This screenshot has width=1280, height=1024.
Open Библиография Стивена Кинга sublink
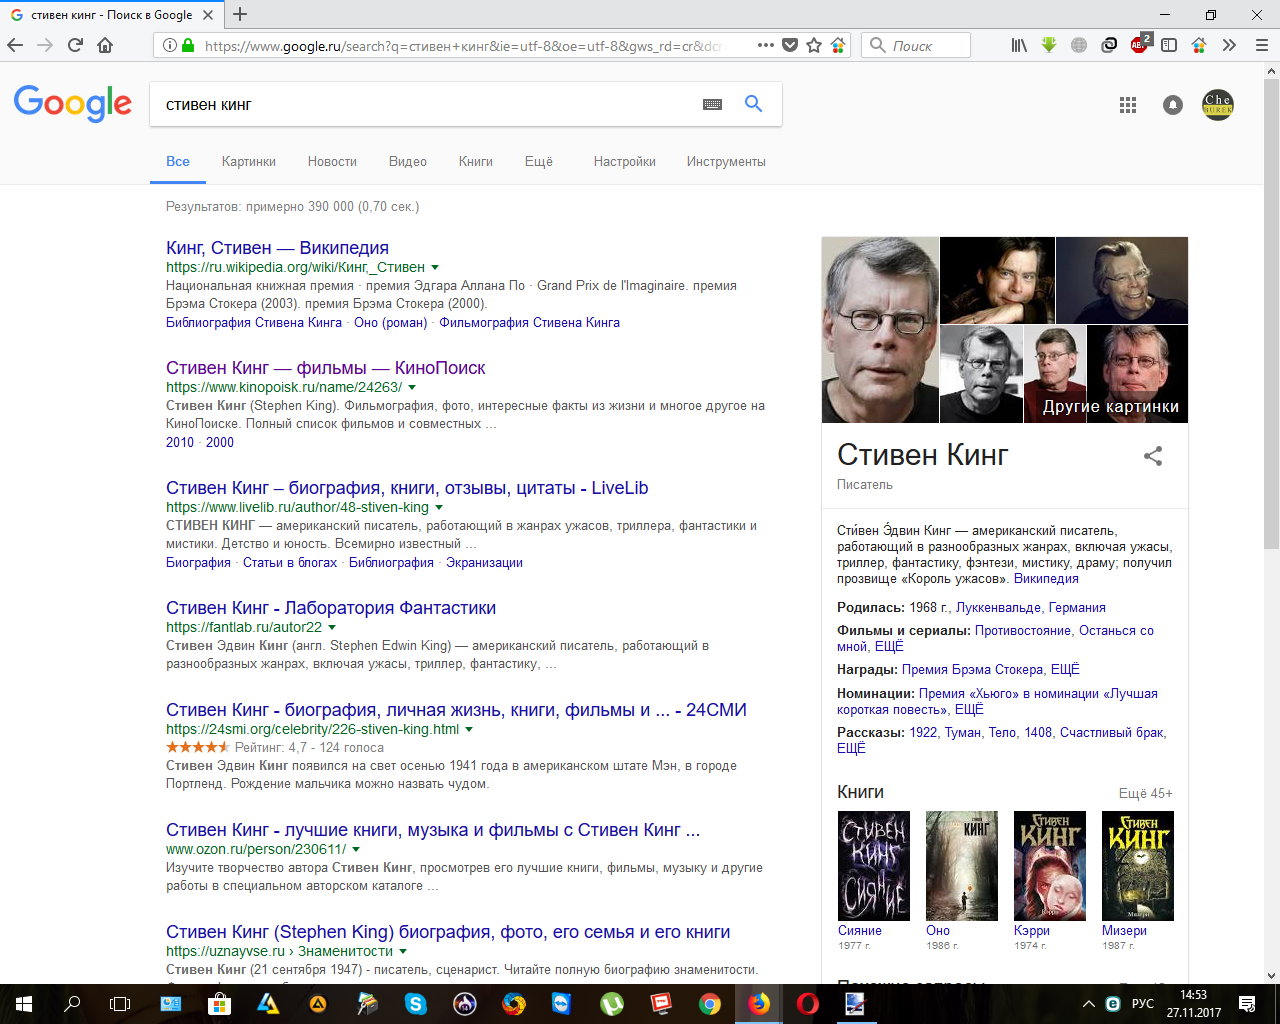pyautogui.click(x=254, y=322)
